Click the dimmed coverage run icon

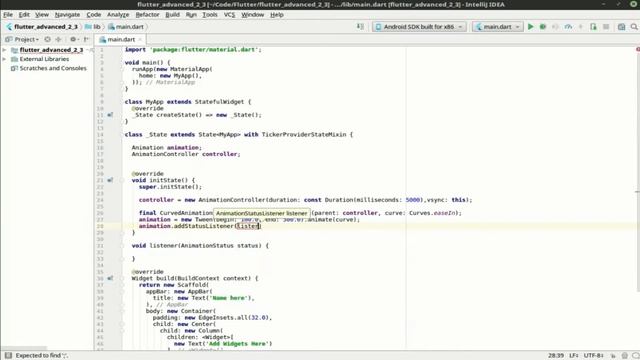point(555,27)
